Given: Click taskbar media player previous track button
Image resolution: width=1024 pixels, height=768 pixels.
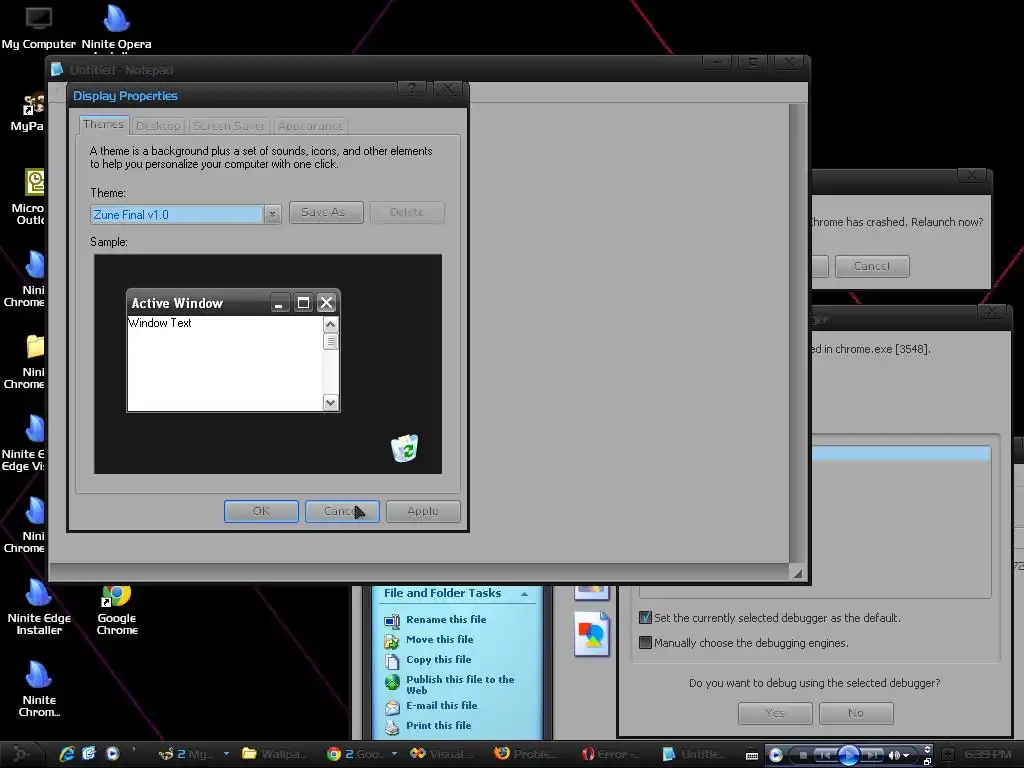Looking at the screenshot, I should (824, 755).
